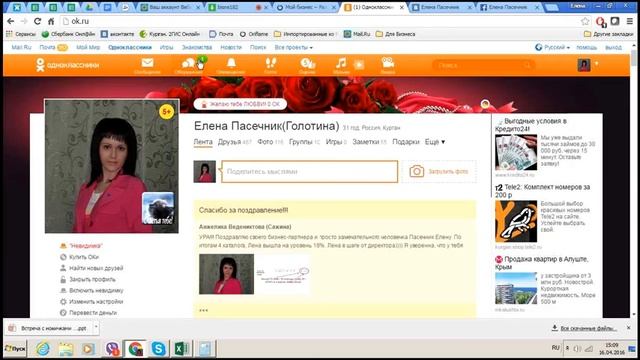
Task: Click the ok.ru address bar
Action: 320,21
